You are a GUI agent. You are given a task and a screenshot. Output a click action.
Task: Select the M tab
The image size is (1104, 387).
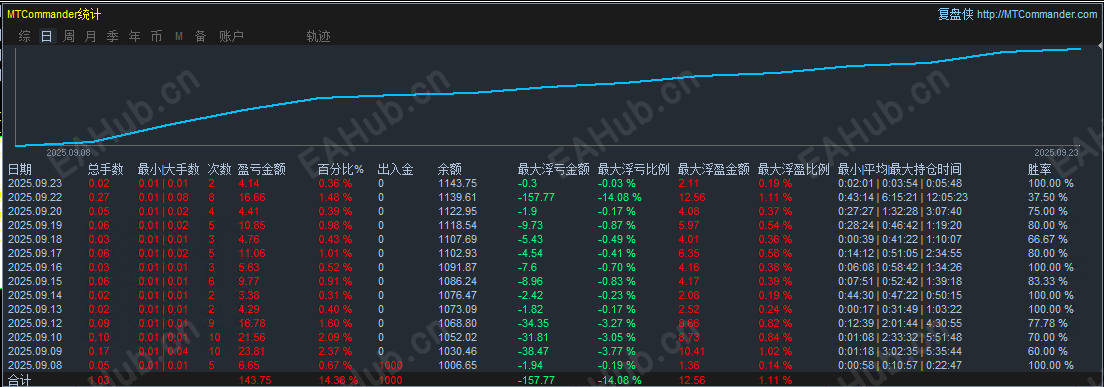pos(179,37)
